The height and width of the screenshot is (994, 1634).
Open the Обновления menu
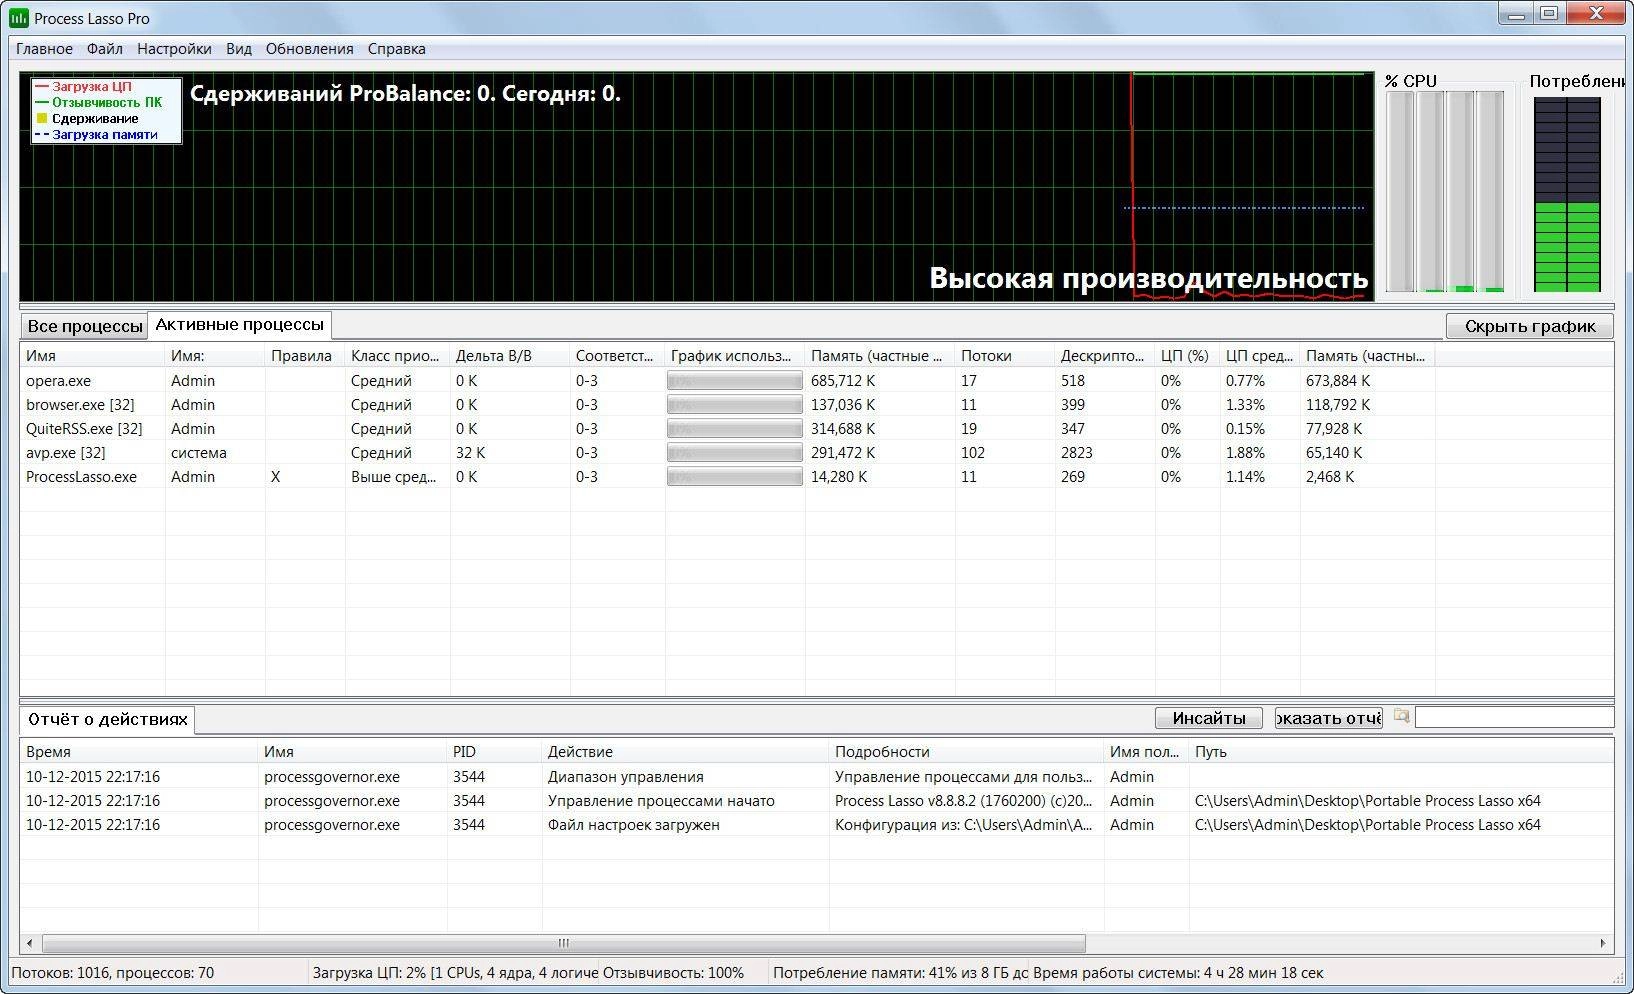click(309, 49)
